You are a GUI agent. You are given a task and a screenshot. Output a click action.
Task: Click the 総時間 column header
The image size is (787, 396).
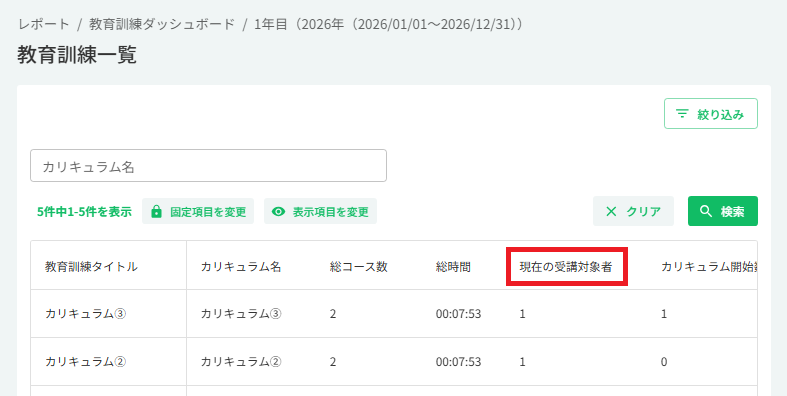tap(453, 267)
